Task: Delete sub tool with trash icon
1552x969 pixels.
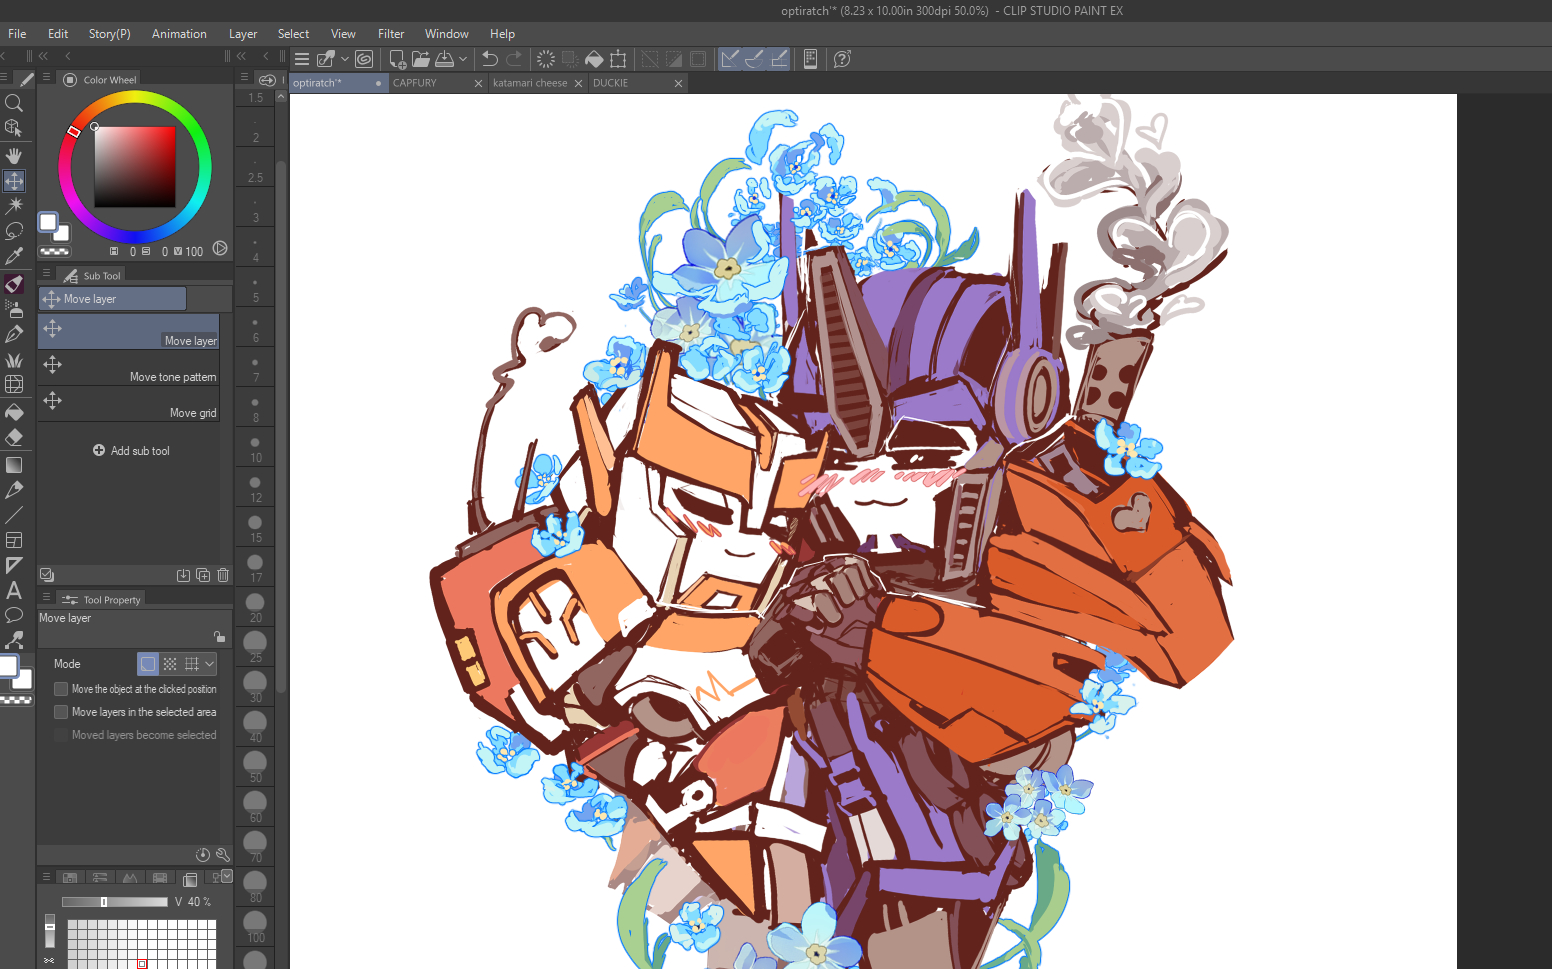Action: 223,575
